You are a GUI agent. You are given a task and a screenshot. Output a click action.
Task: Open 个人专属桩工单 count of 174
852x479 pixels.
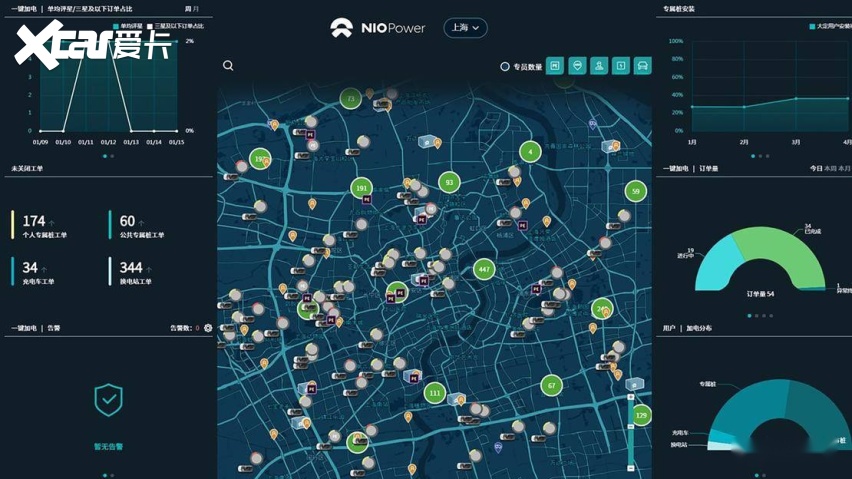(34, 221)
